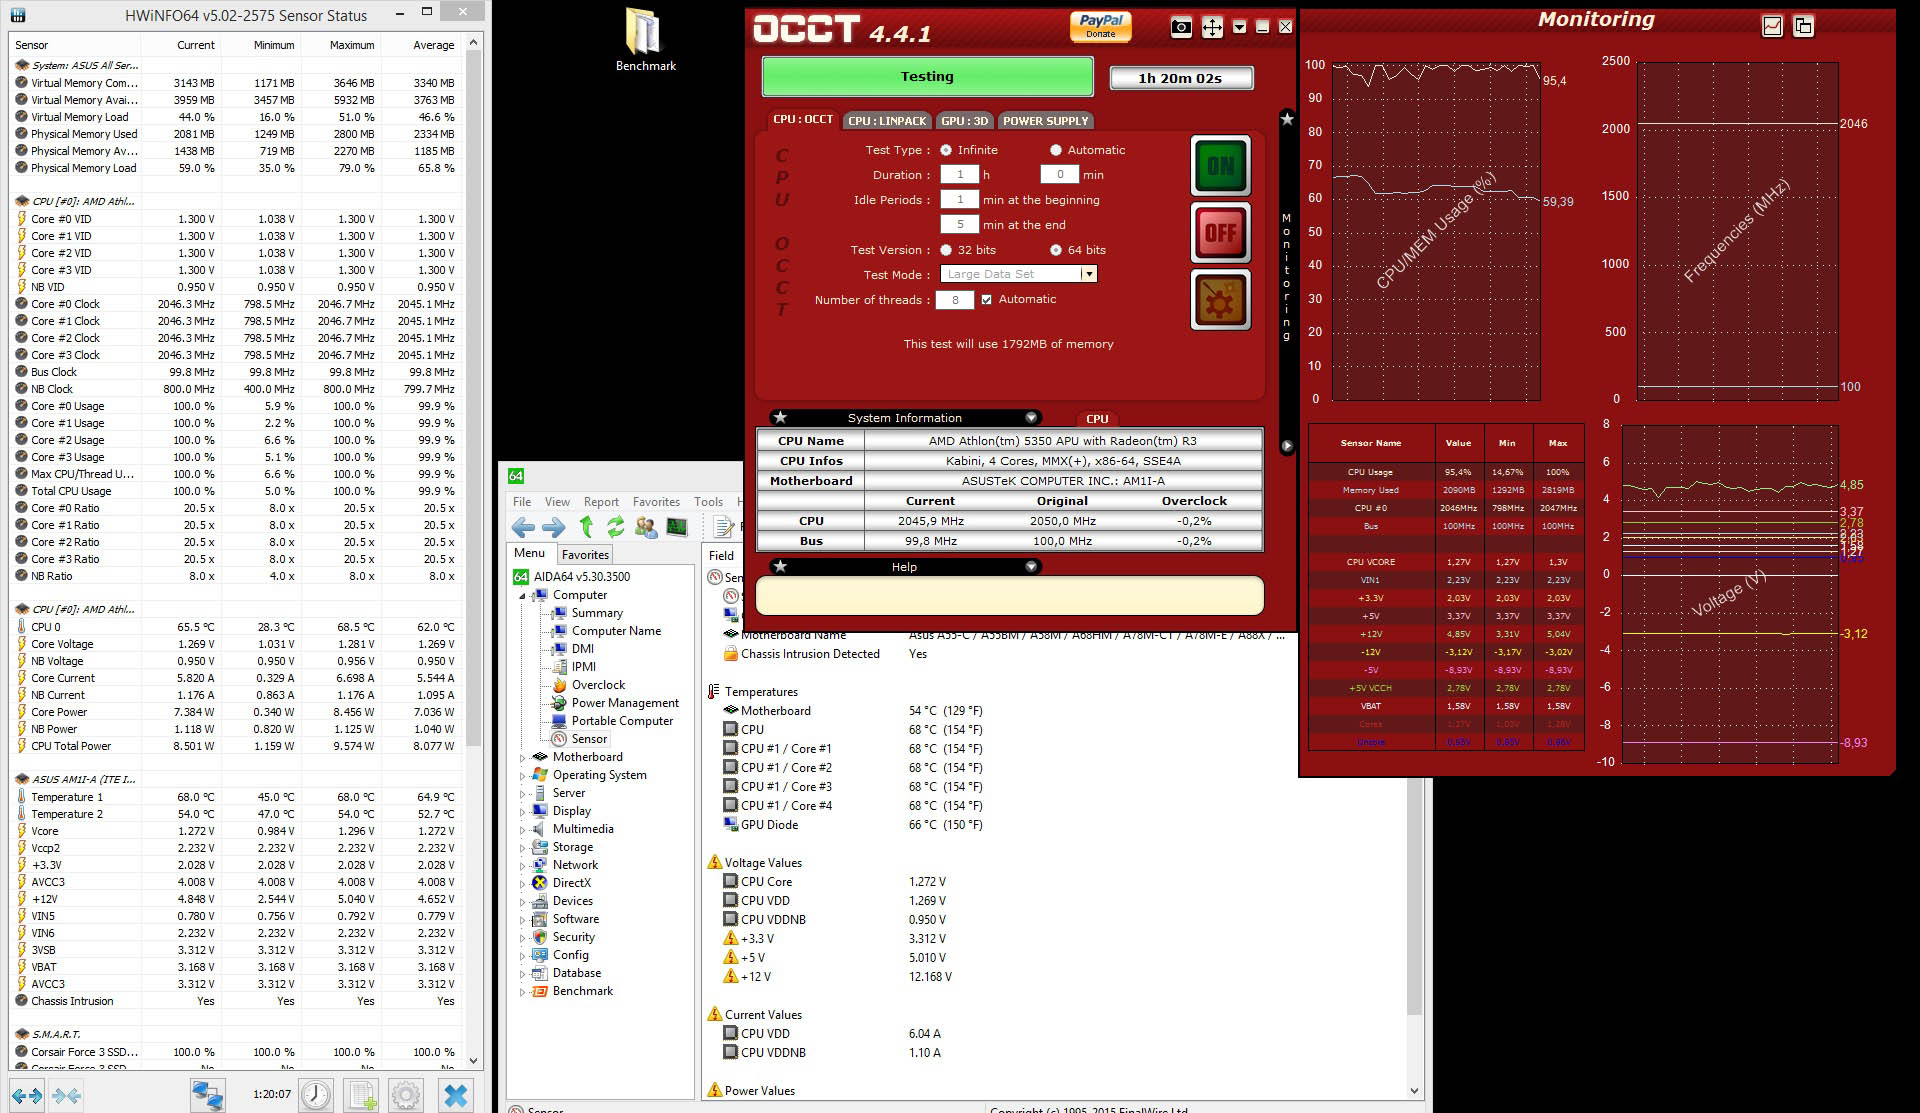
Task: Switch to the GPU:3D tab
Action: [x=964, y=121]
